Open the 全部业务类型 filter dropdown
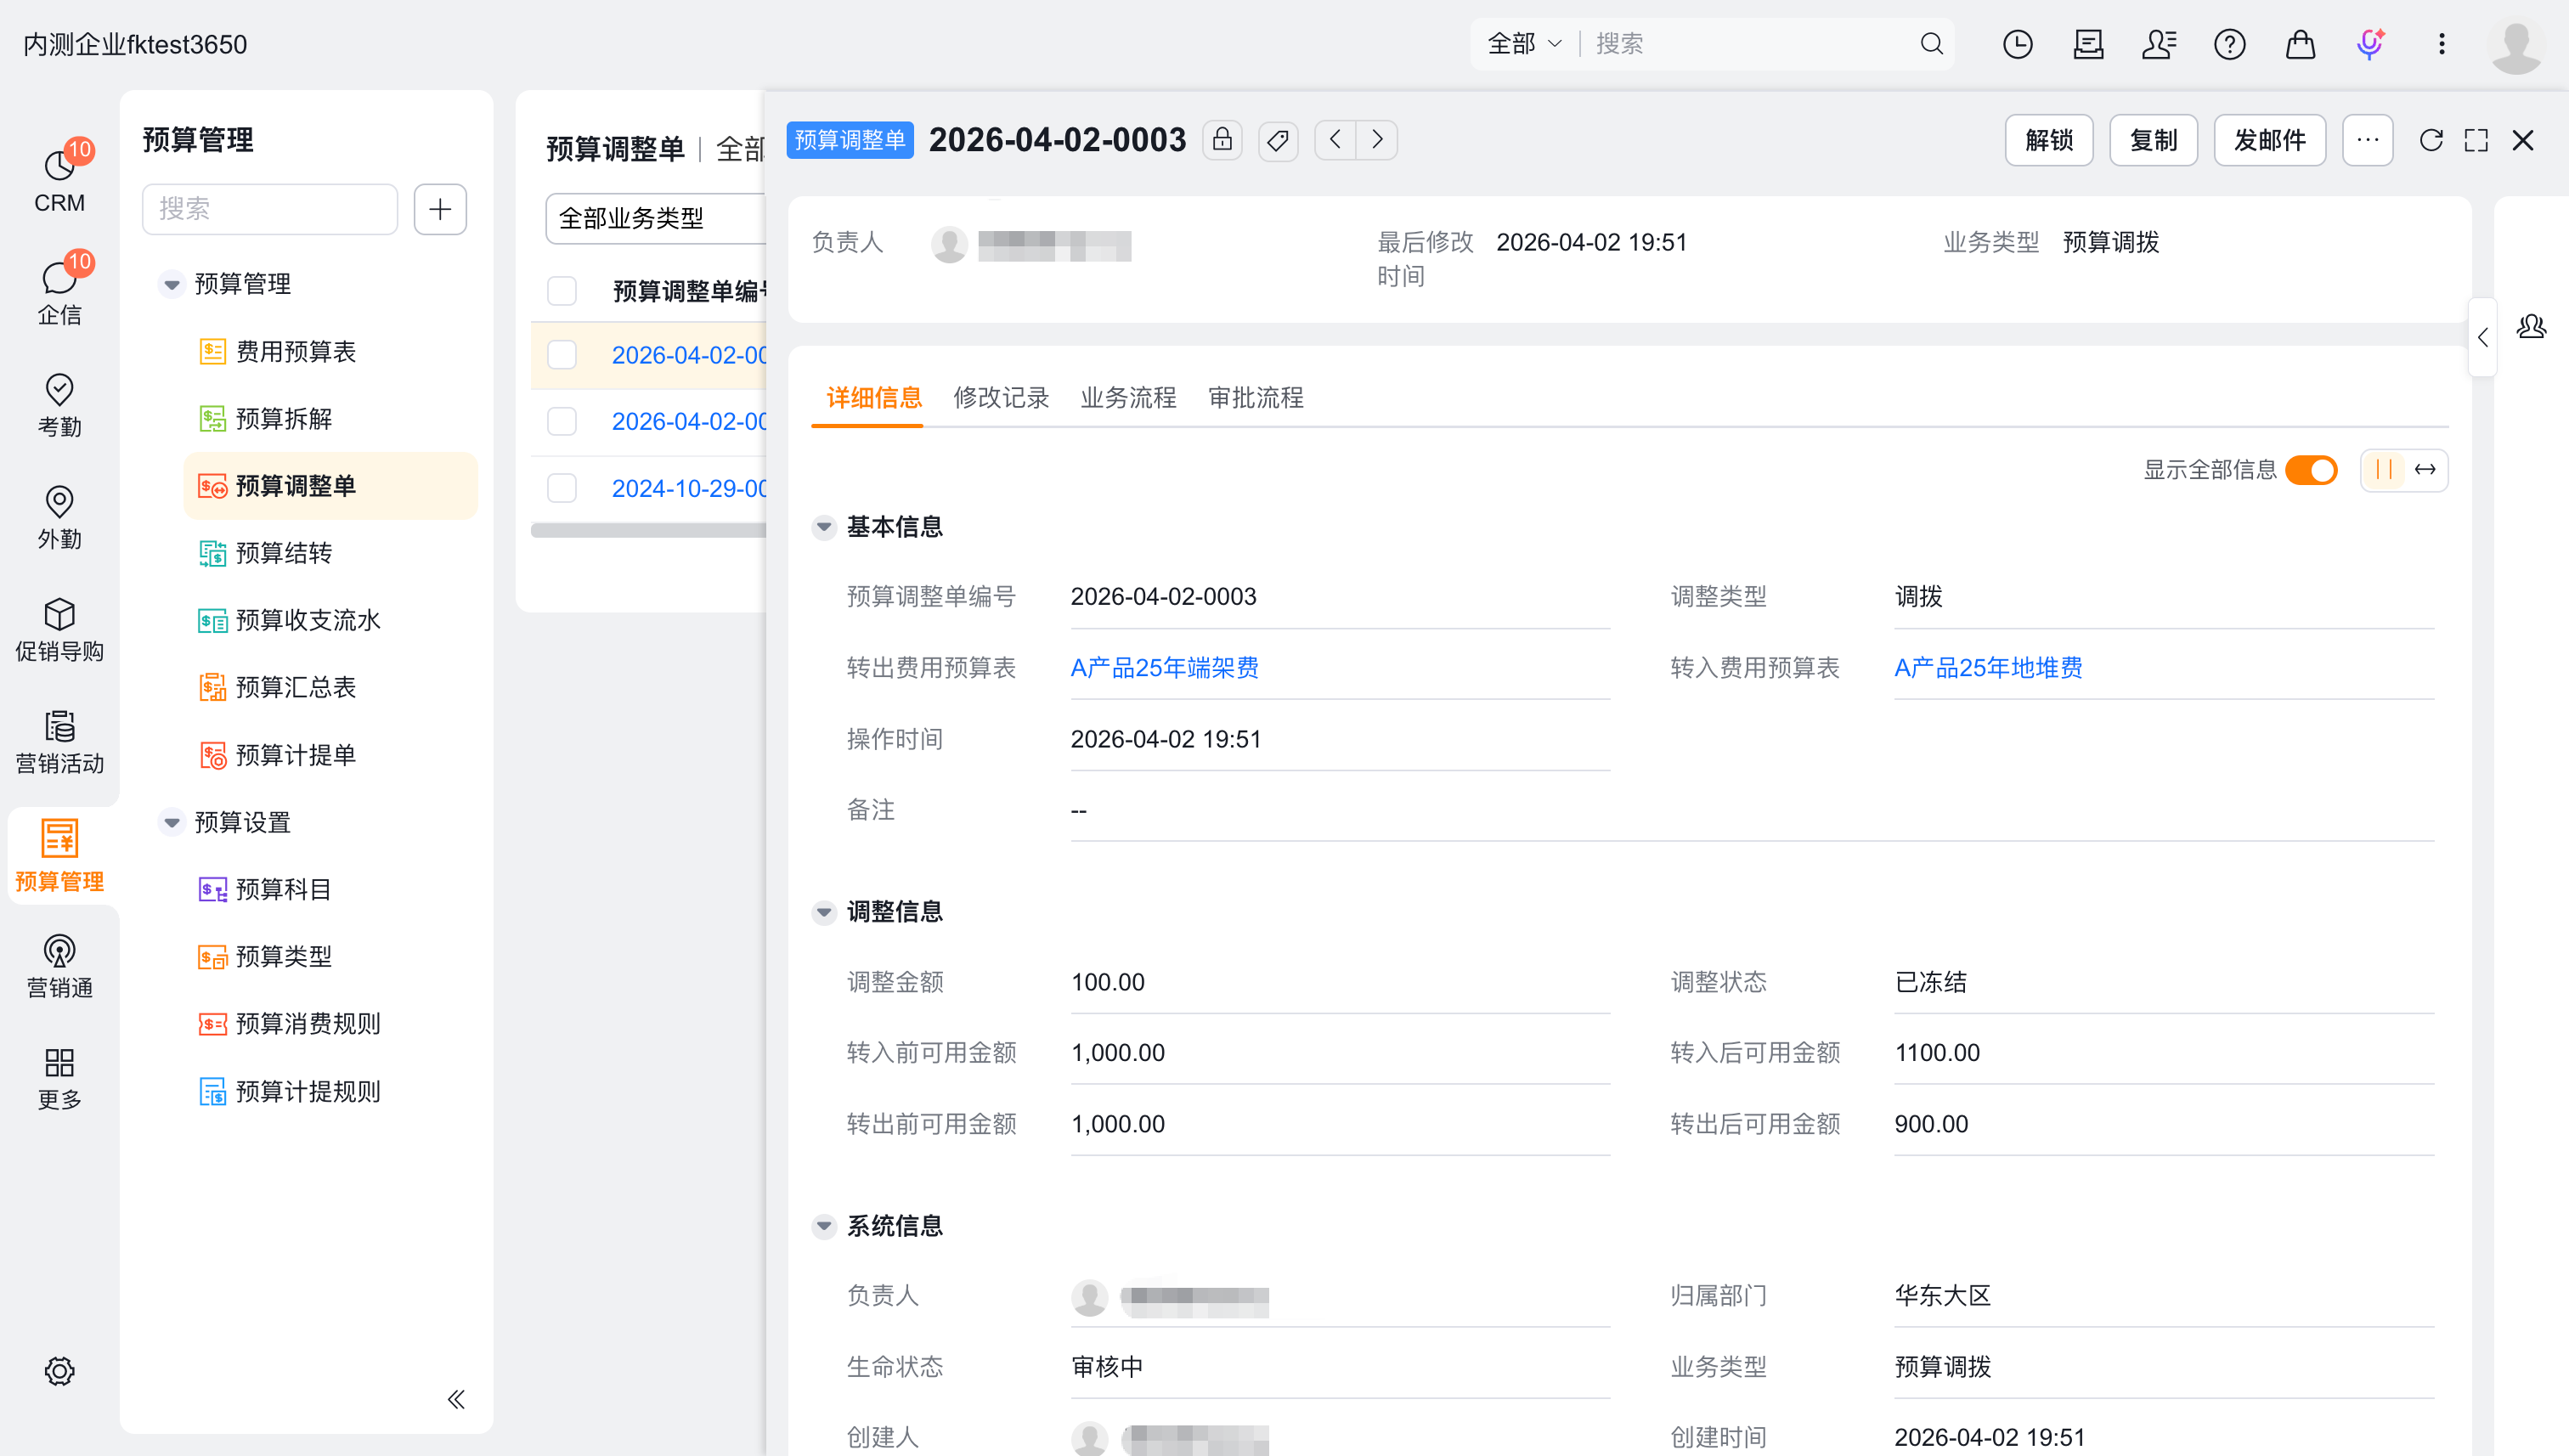This screenshot has width=2569, height=1456. tap(656, 218)
